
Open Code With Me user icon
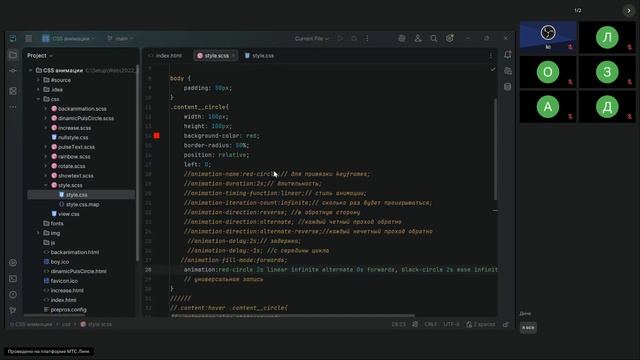(x=418, y=38)
